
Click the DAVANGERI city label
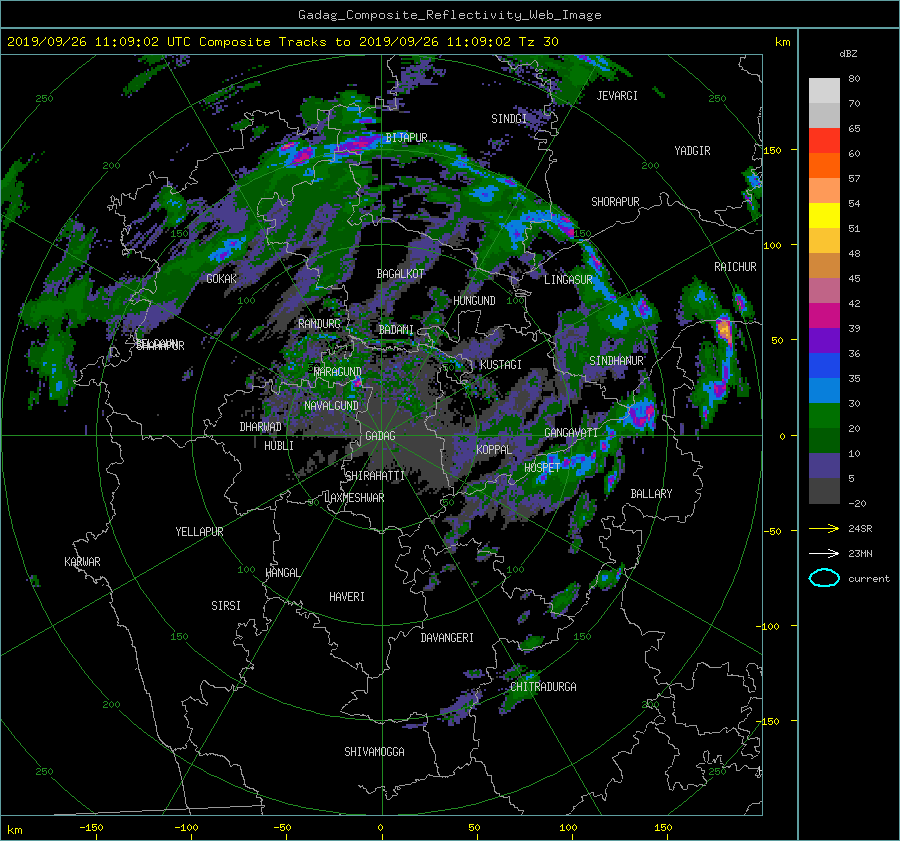447,638
